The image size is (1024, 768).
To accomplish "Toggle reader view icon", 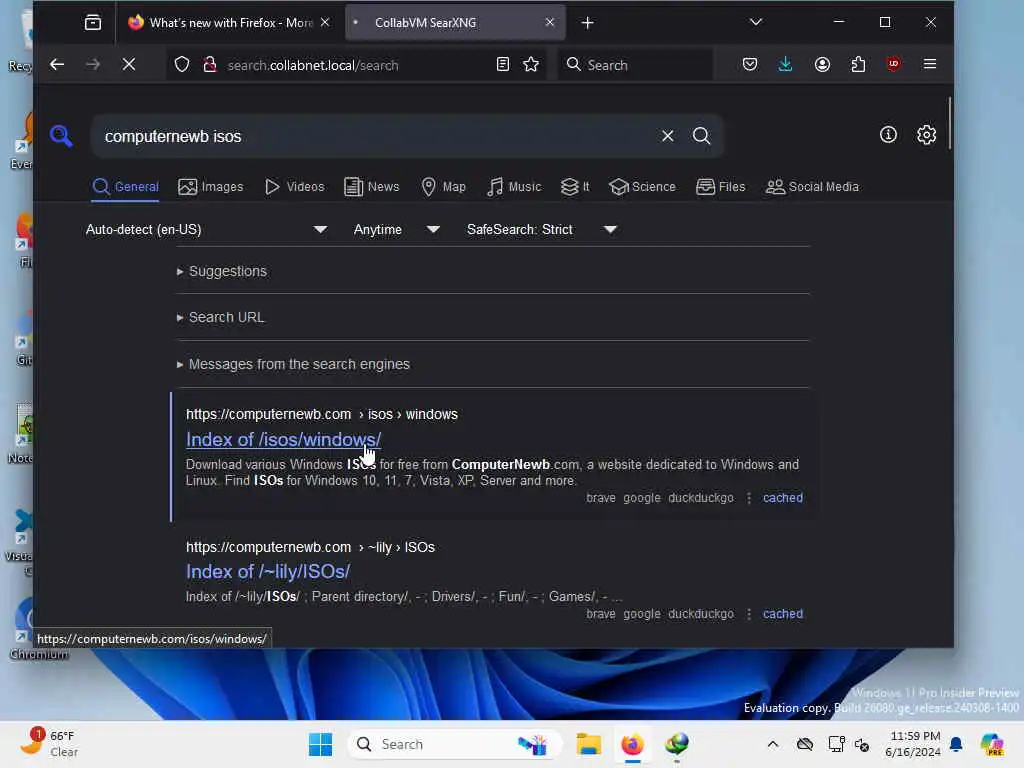I will (502, 64).
